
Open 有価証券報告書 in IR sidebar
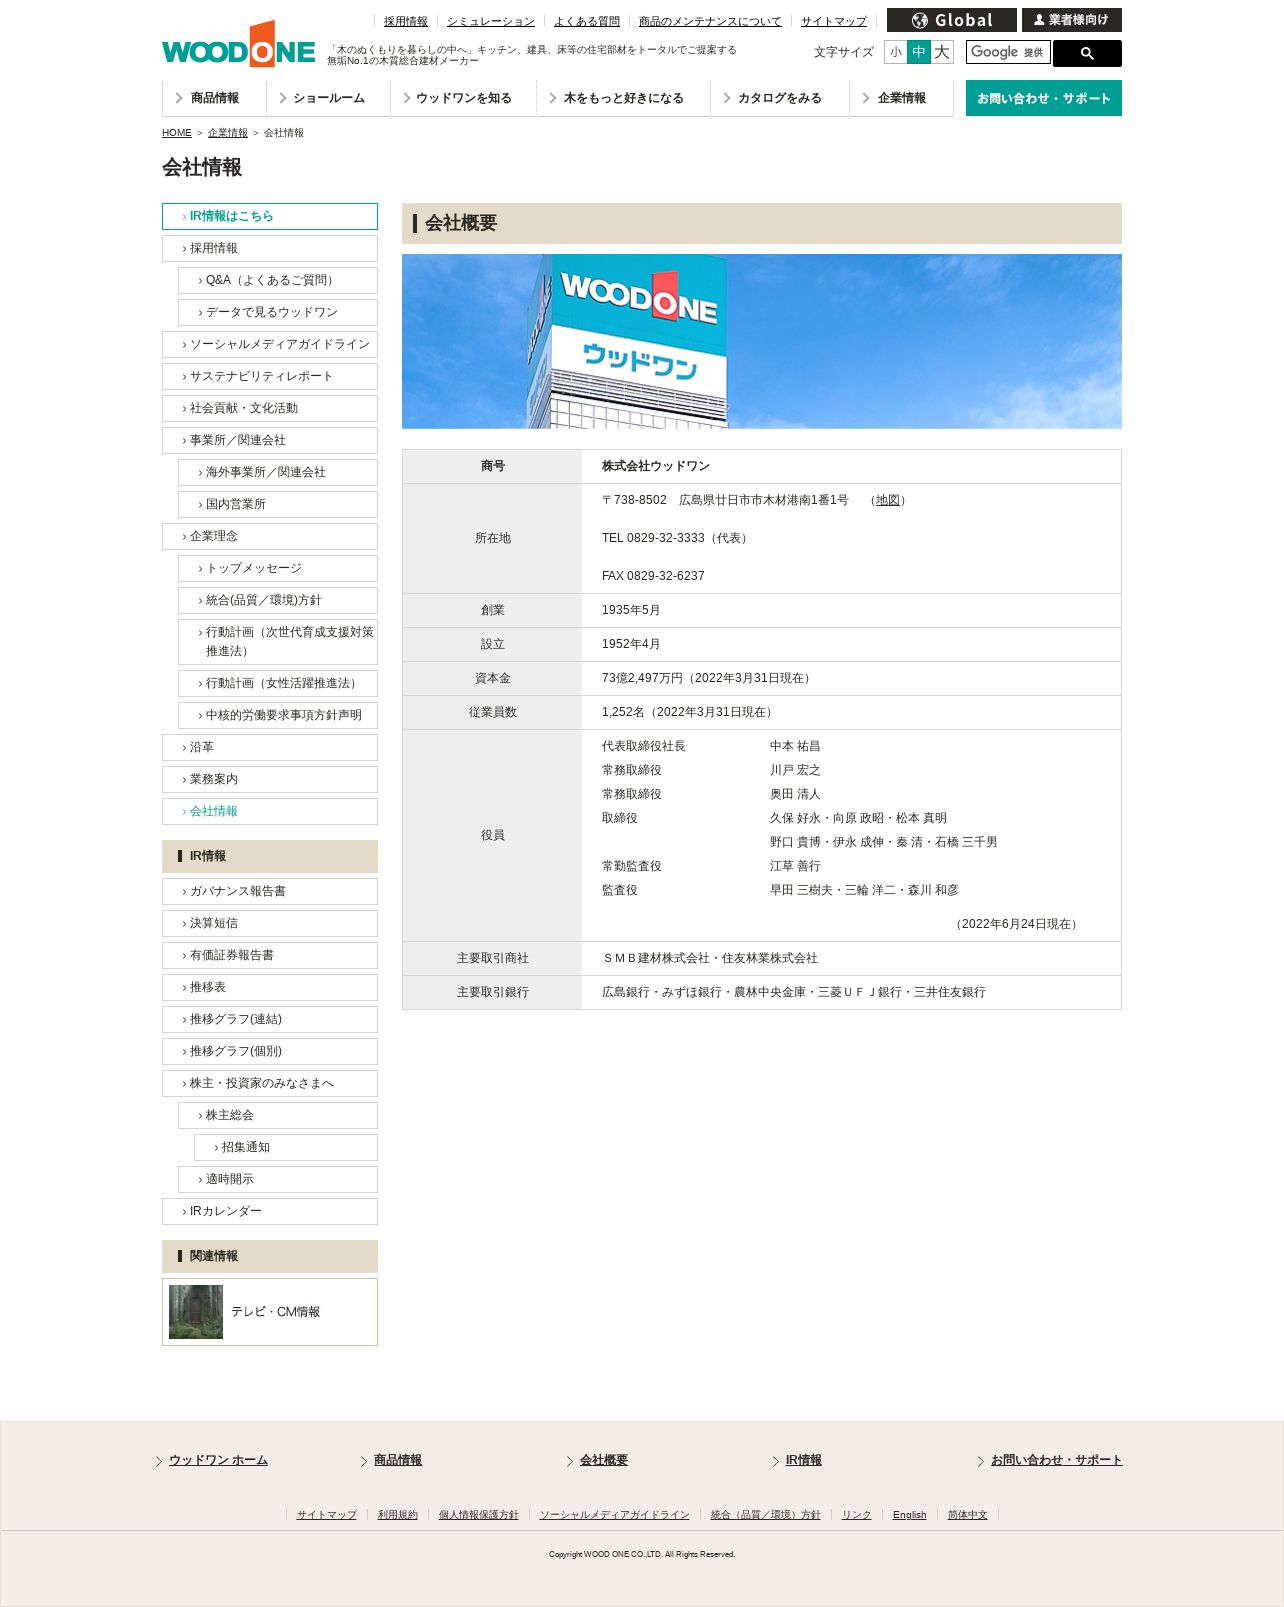click(270, 955)
